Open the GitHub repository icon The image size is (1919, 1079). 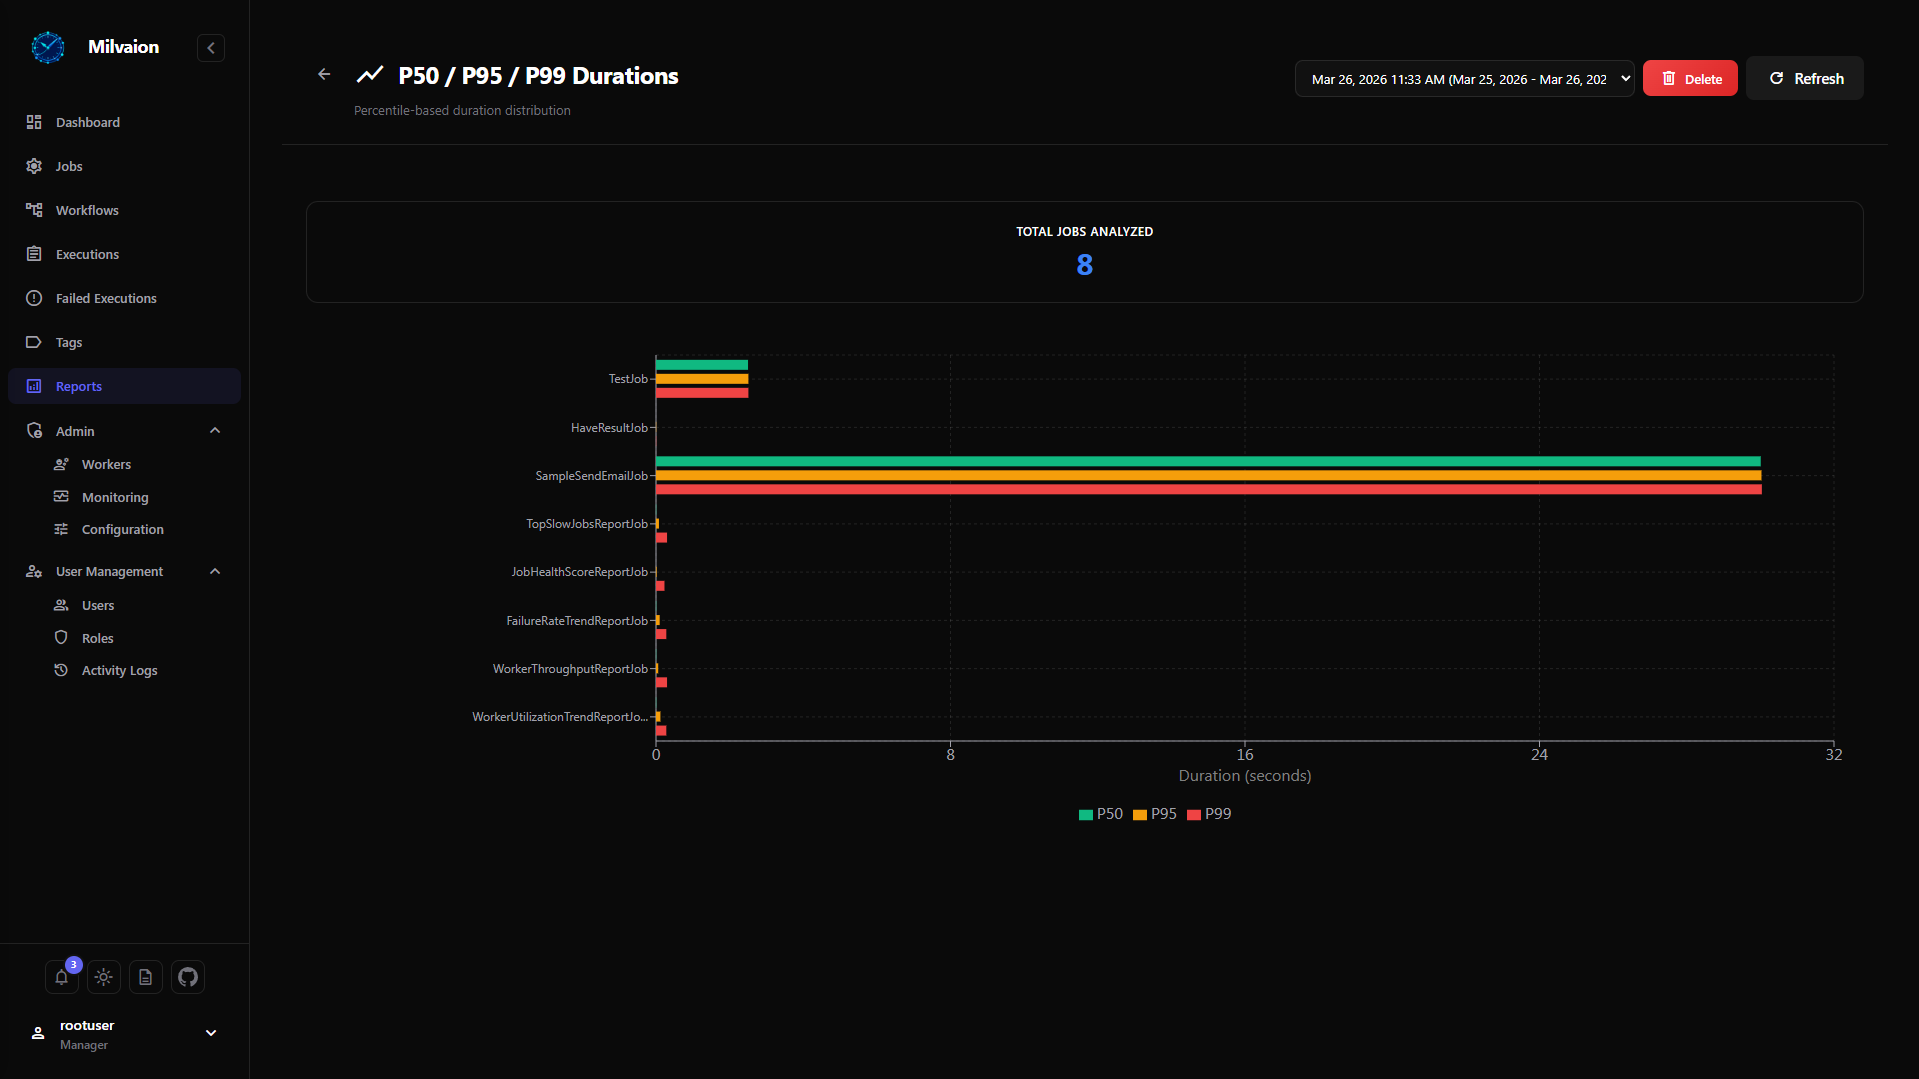point(187,977)
